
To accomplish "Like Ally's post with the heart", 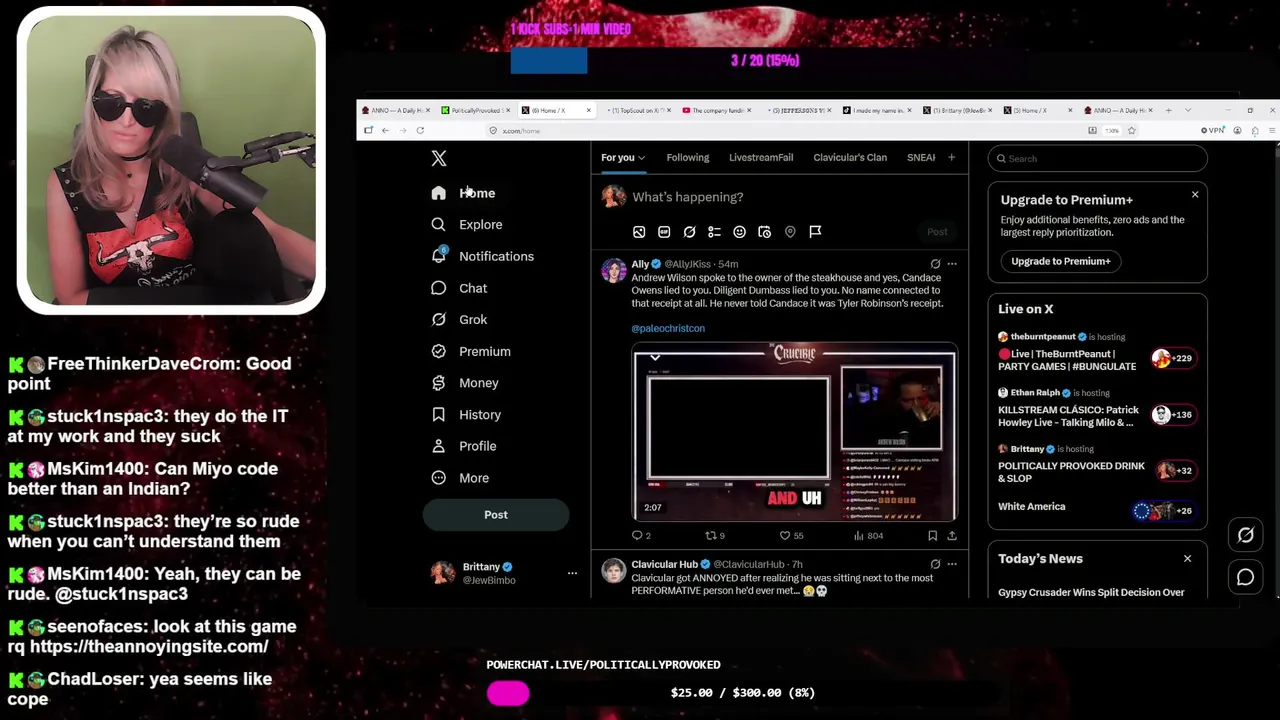I will 791,536.
